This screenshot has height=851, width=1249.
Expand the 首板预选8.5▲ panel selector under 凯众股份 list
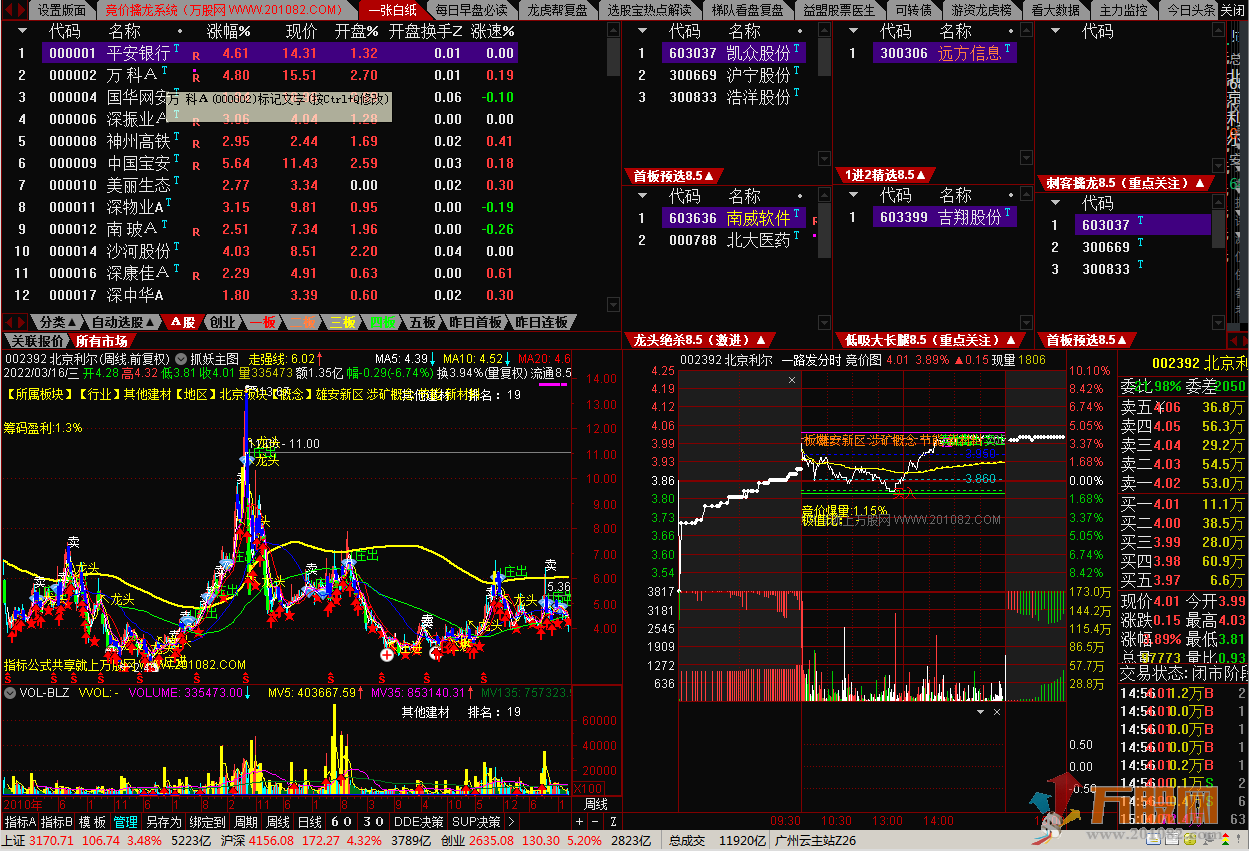click(x=674, y=175)
